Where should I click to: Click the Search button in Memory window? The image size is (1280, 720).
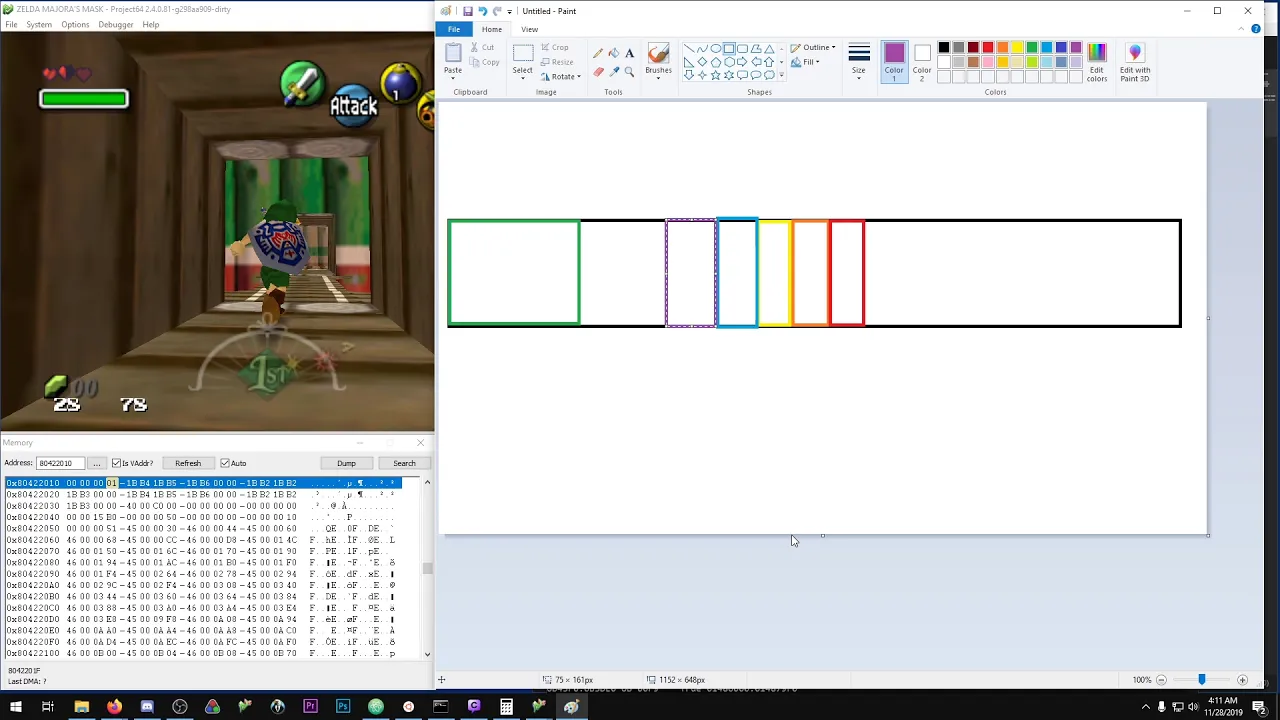[404, 463]
